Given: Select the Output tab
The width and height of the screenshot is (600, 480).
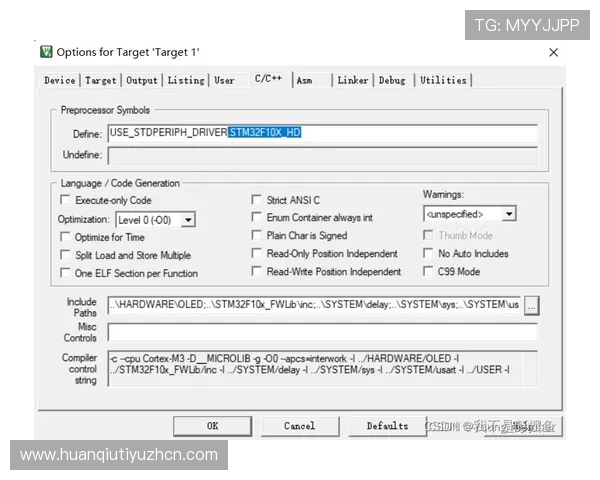Looking at the screenshot, I should [141, 80].
